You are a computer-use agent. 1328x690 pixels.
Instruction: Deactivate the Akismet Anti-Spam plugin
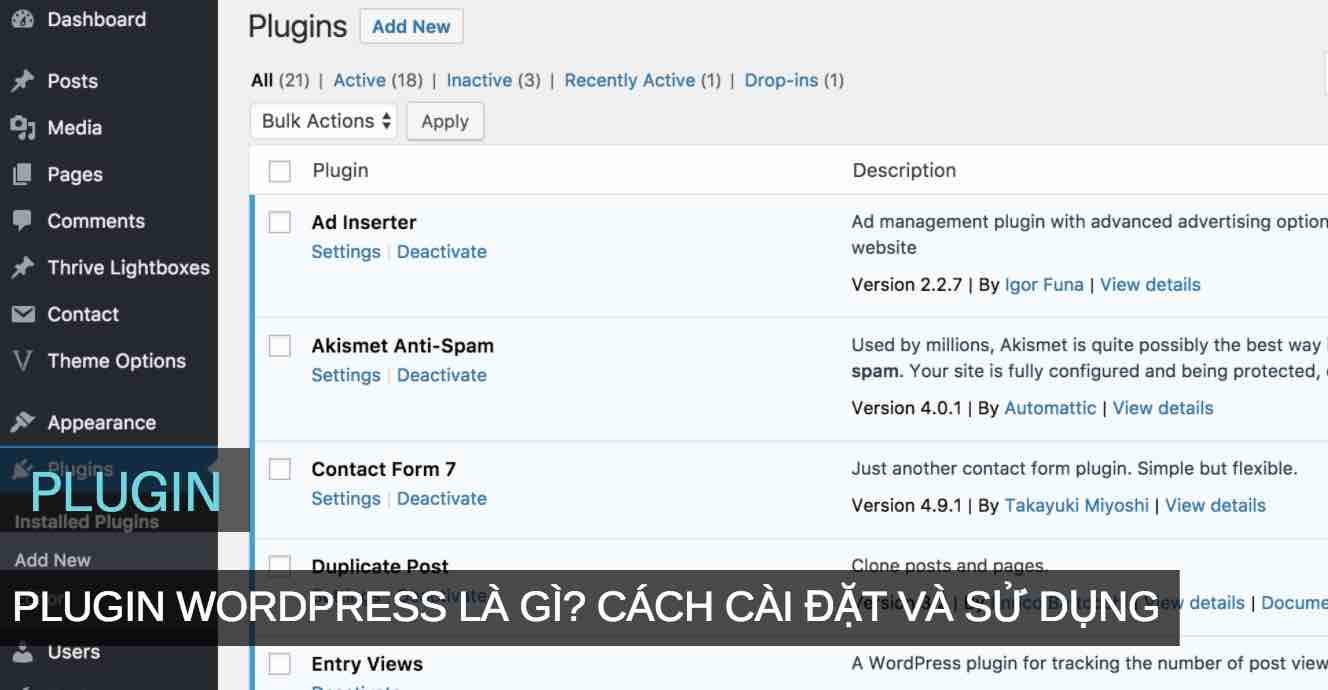[442, 375]
